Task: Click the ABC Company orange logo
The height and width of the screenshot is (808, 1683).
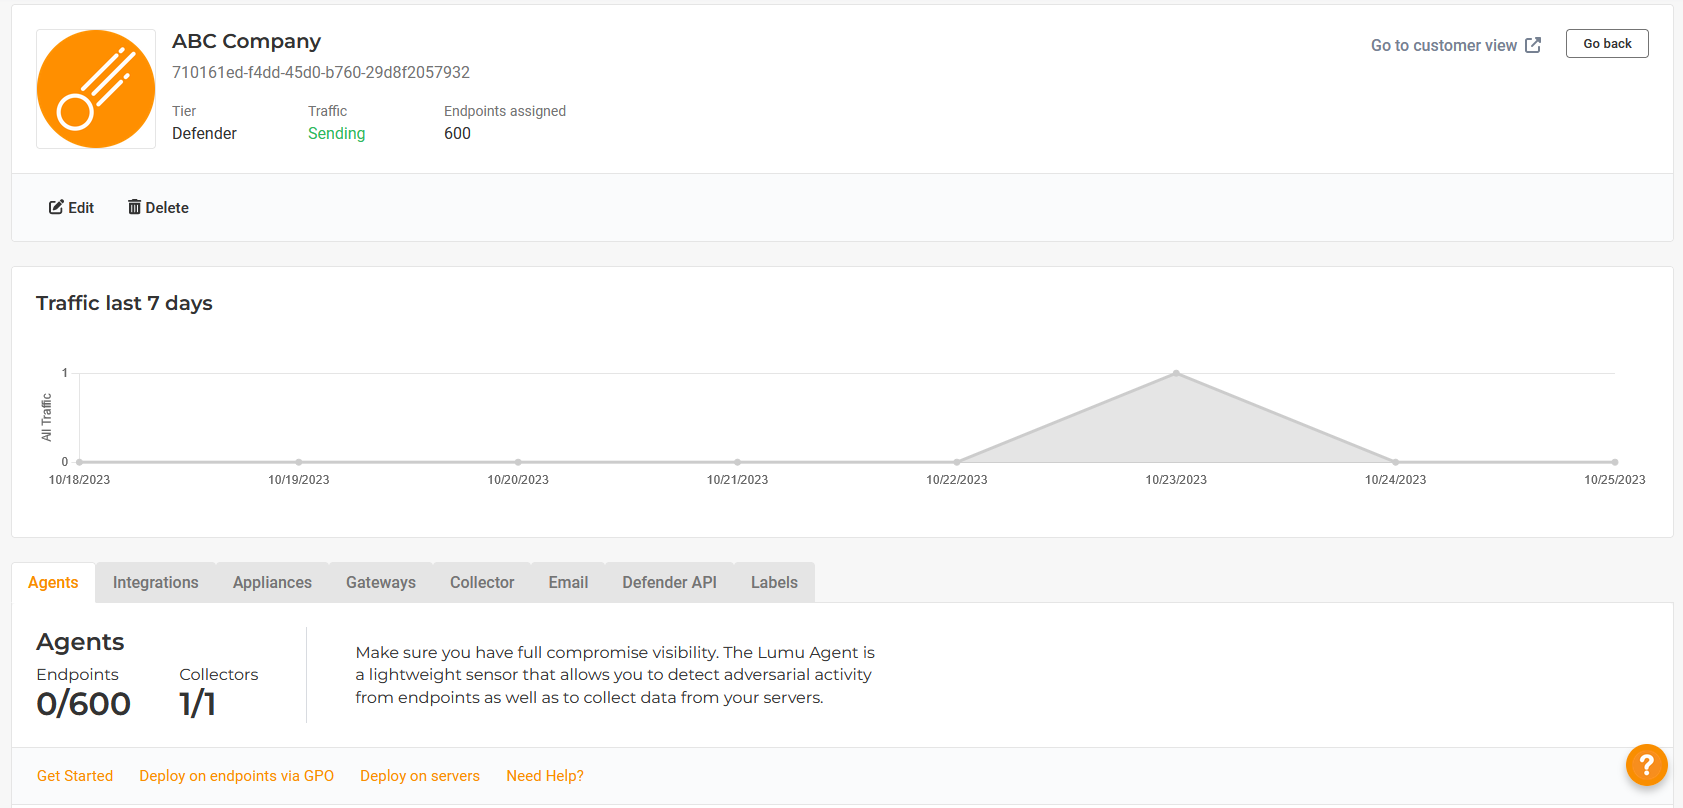Action: point(96,89)
